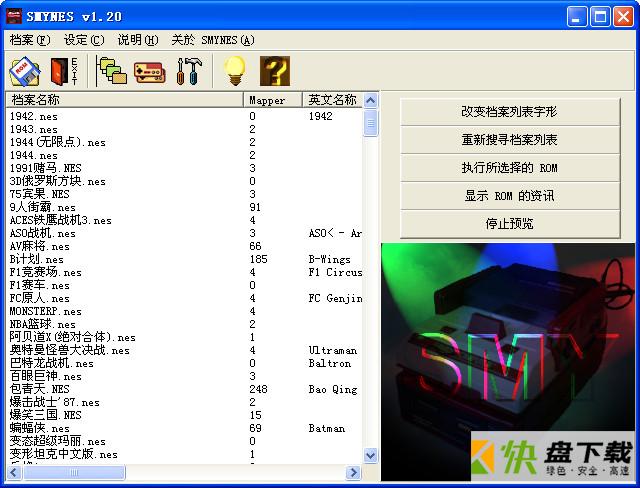Viewport: 640px width, 488px height.
Task: Select the plain 1944.nes row
Action: point(33,155)
